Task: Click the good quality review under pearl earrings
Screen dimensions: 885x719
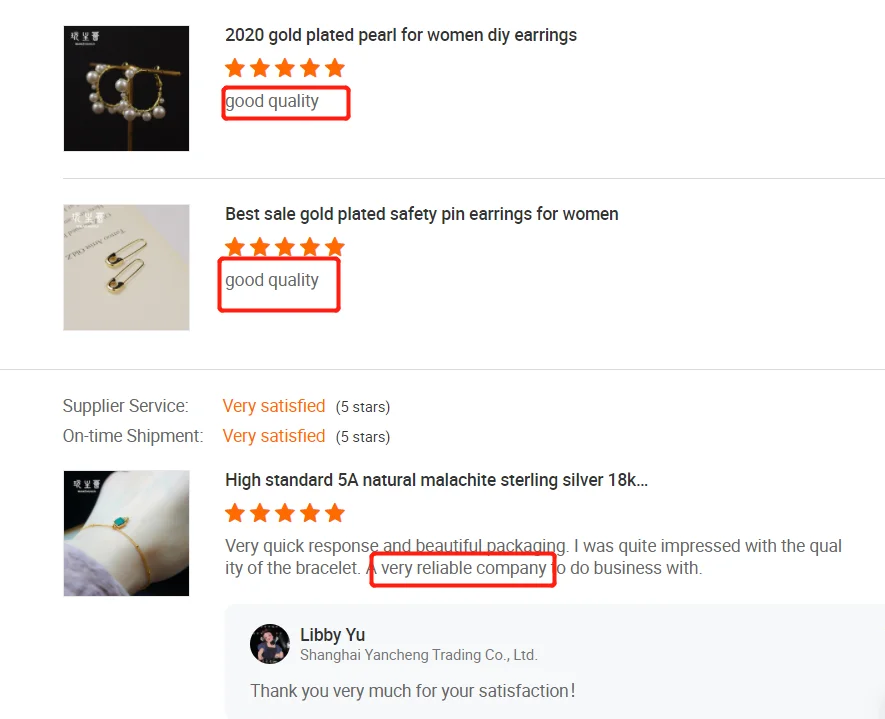Action: pos(272,102)
